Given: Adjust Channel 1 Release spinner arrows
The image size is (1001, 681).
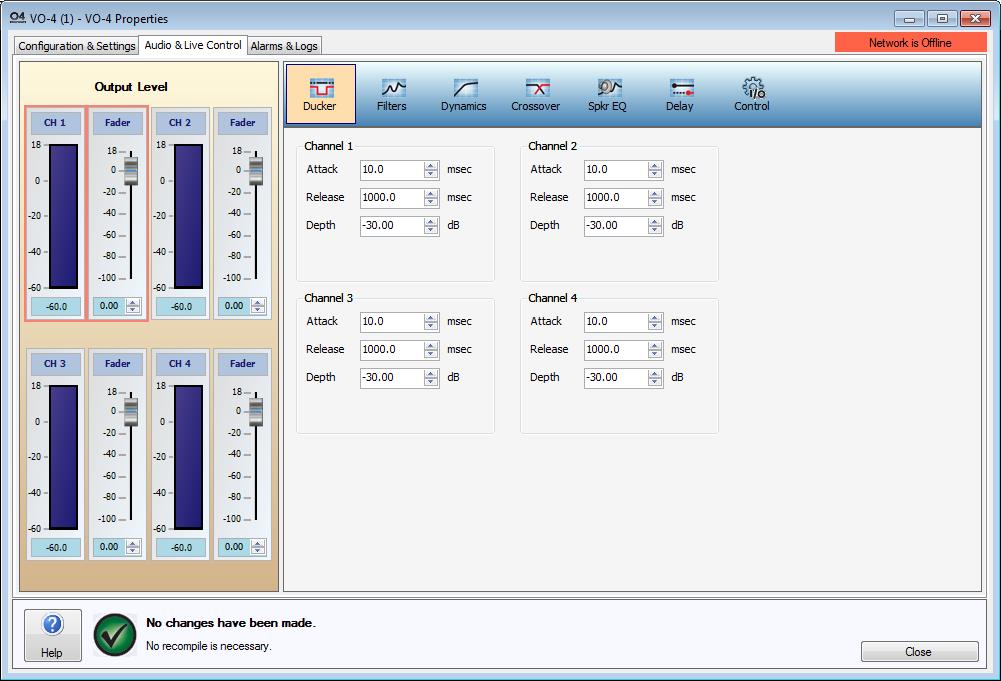Looking at the screenshot, I should coord(431,198).
